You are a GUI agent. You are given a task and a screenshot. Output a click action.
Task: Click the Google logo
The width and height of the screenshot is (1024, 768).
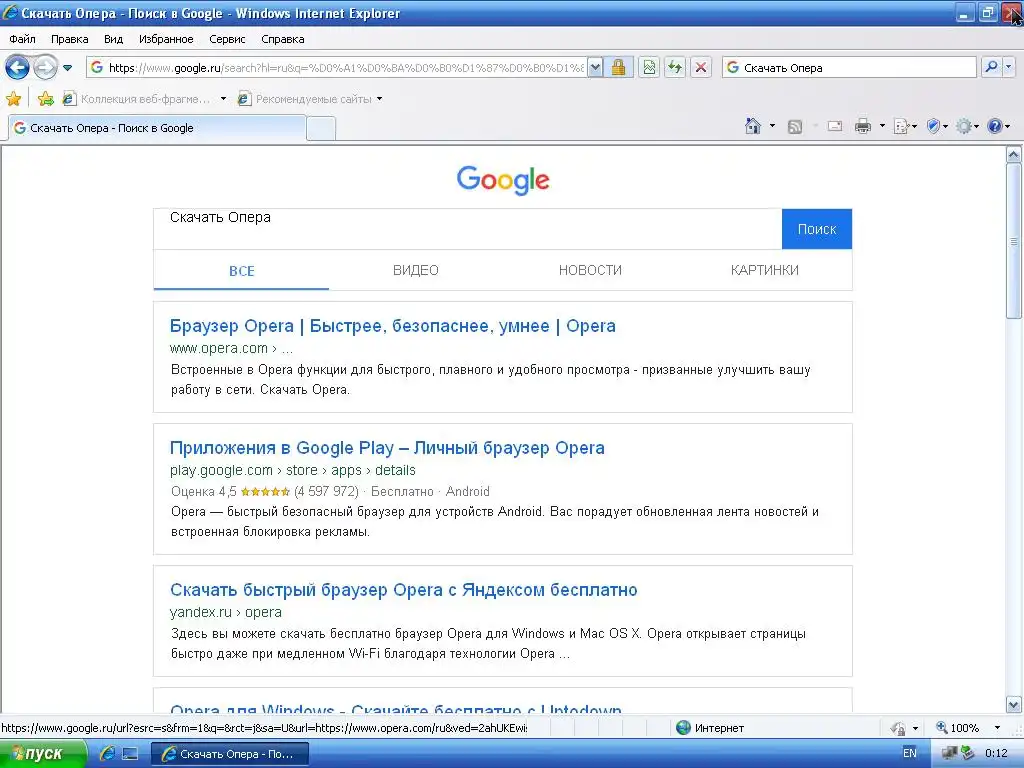[x=503, y=180]
